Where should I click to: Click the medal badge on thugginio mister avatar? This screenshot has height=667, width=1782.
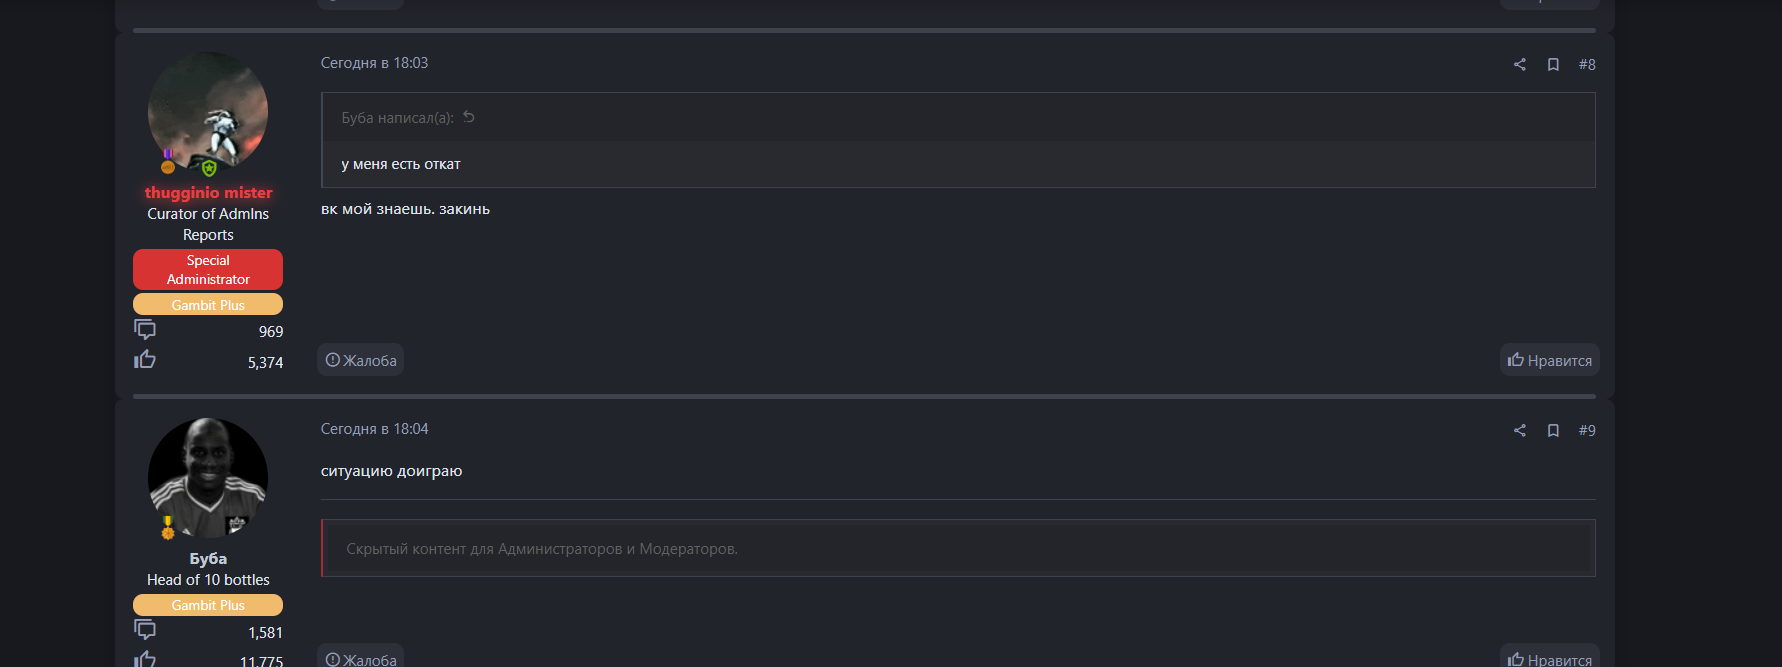click(x=168, y=160)
